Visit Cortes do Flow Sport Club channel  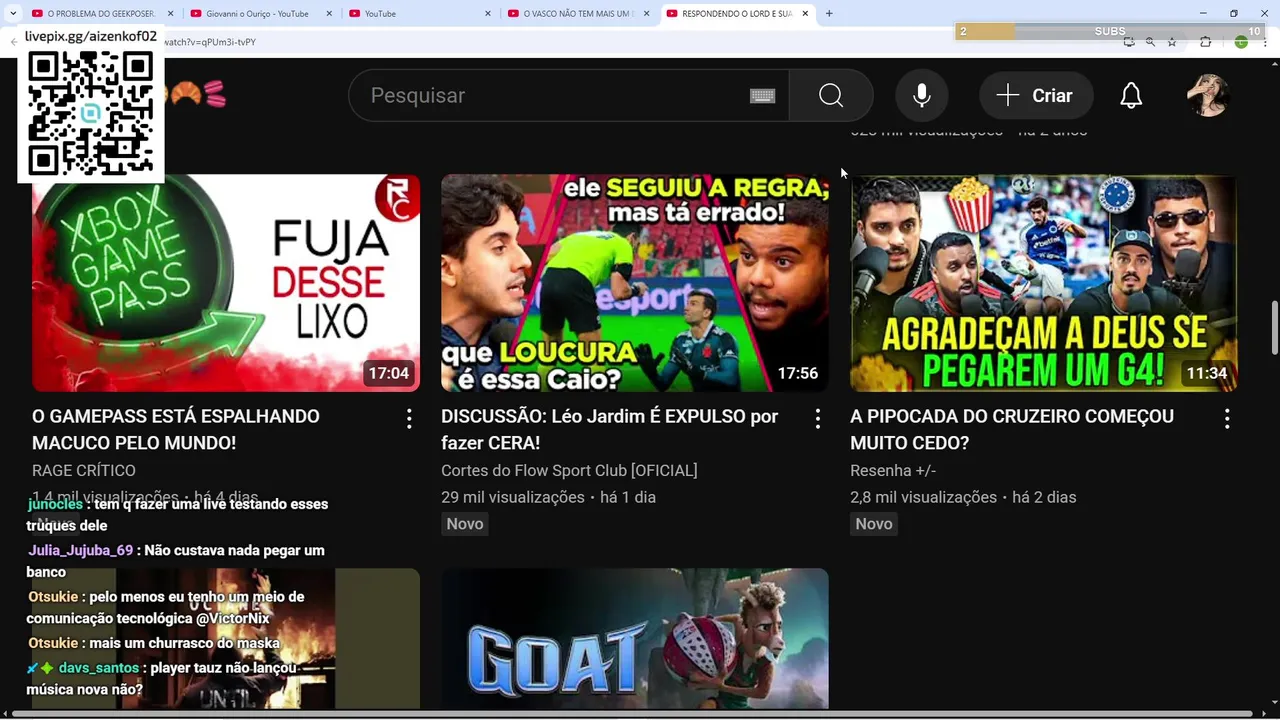click(569, 470)
